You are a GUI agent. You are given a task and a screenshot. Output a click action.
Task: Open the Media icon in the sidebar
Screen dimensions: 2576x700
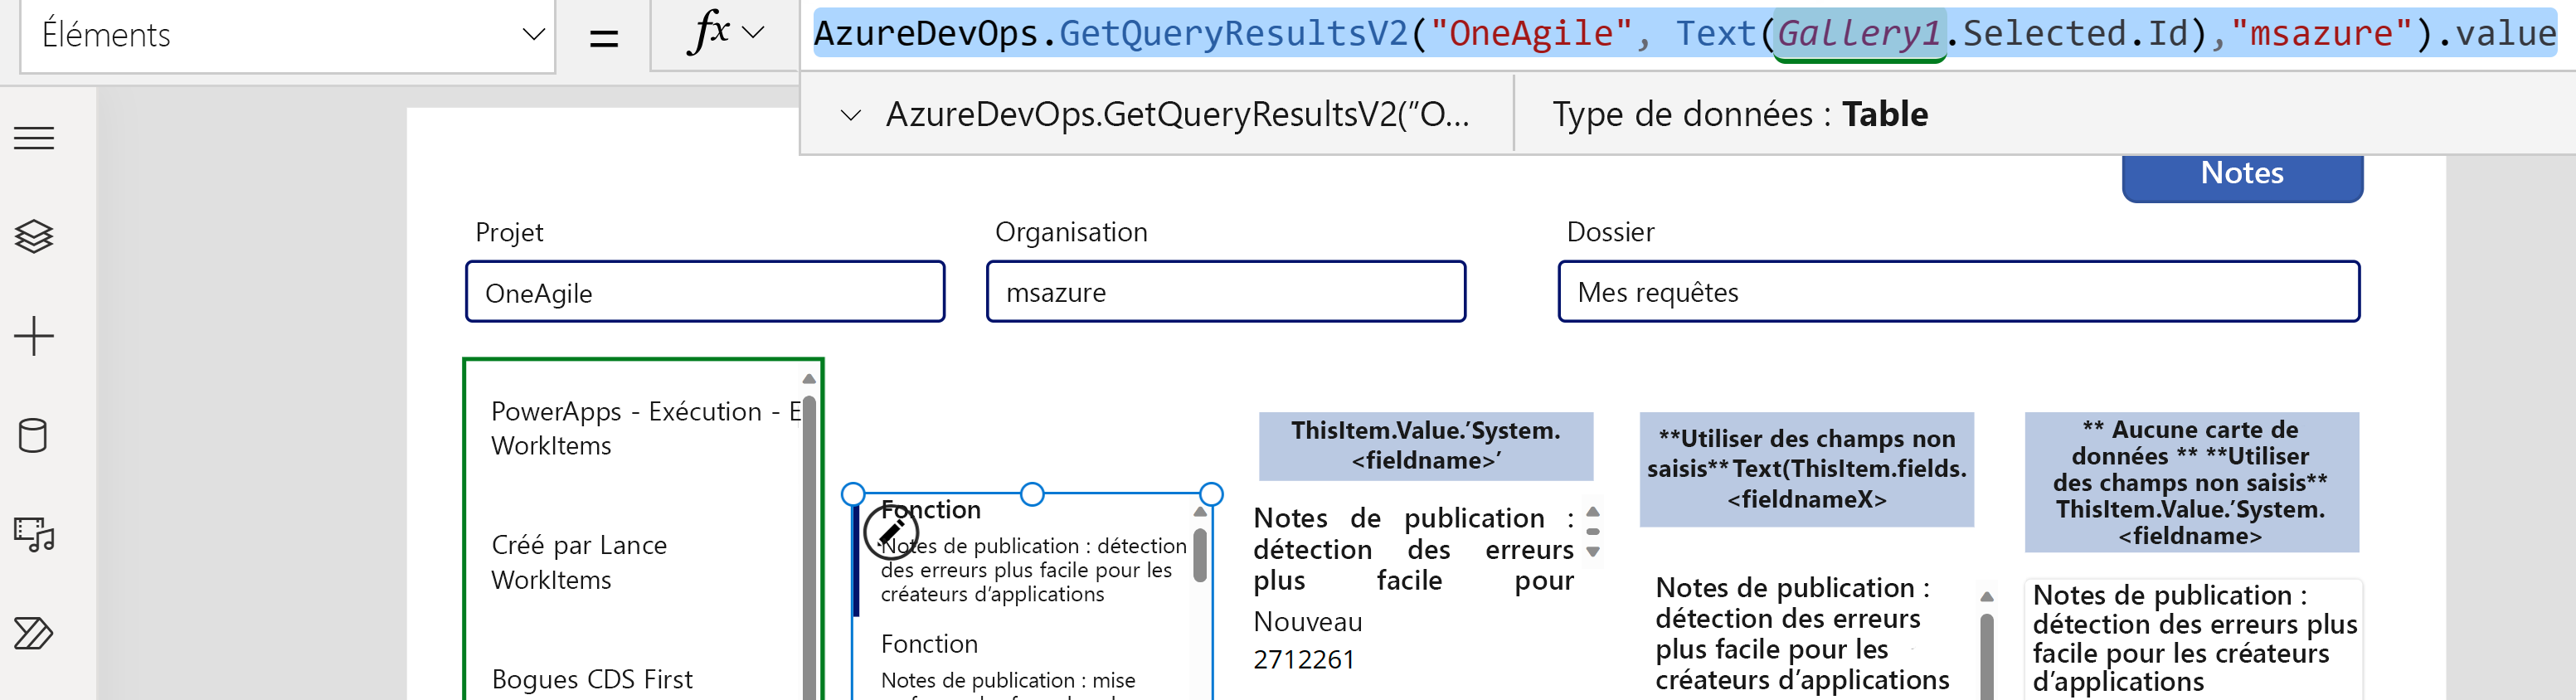pyautogui.click(x=34, y=534)
